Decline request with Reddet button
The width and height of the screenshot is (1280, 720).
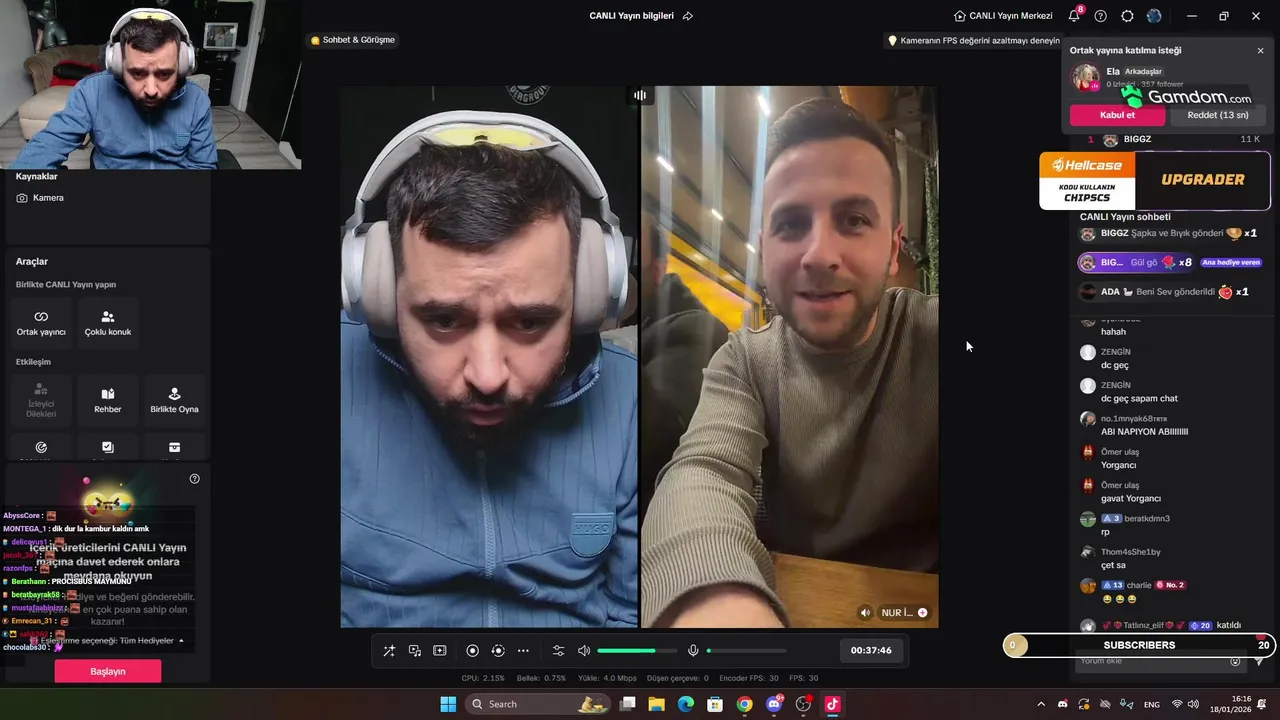click(x=1218, y=115)
